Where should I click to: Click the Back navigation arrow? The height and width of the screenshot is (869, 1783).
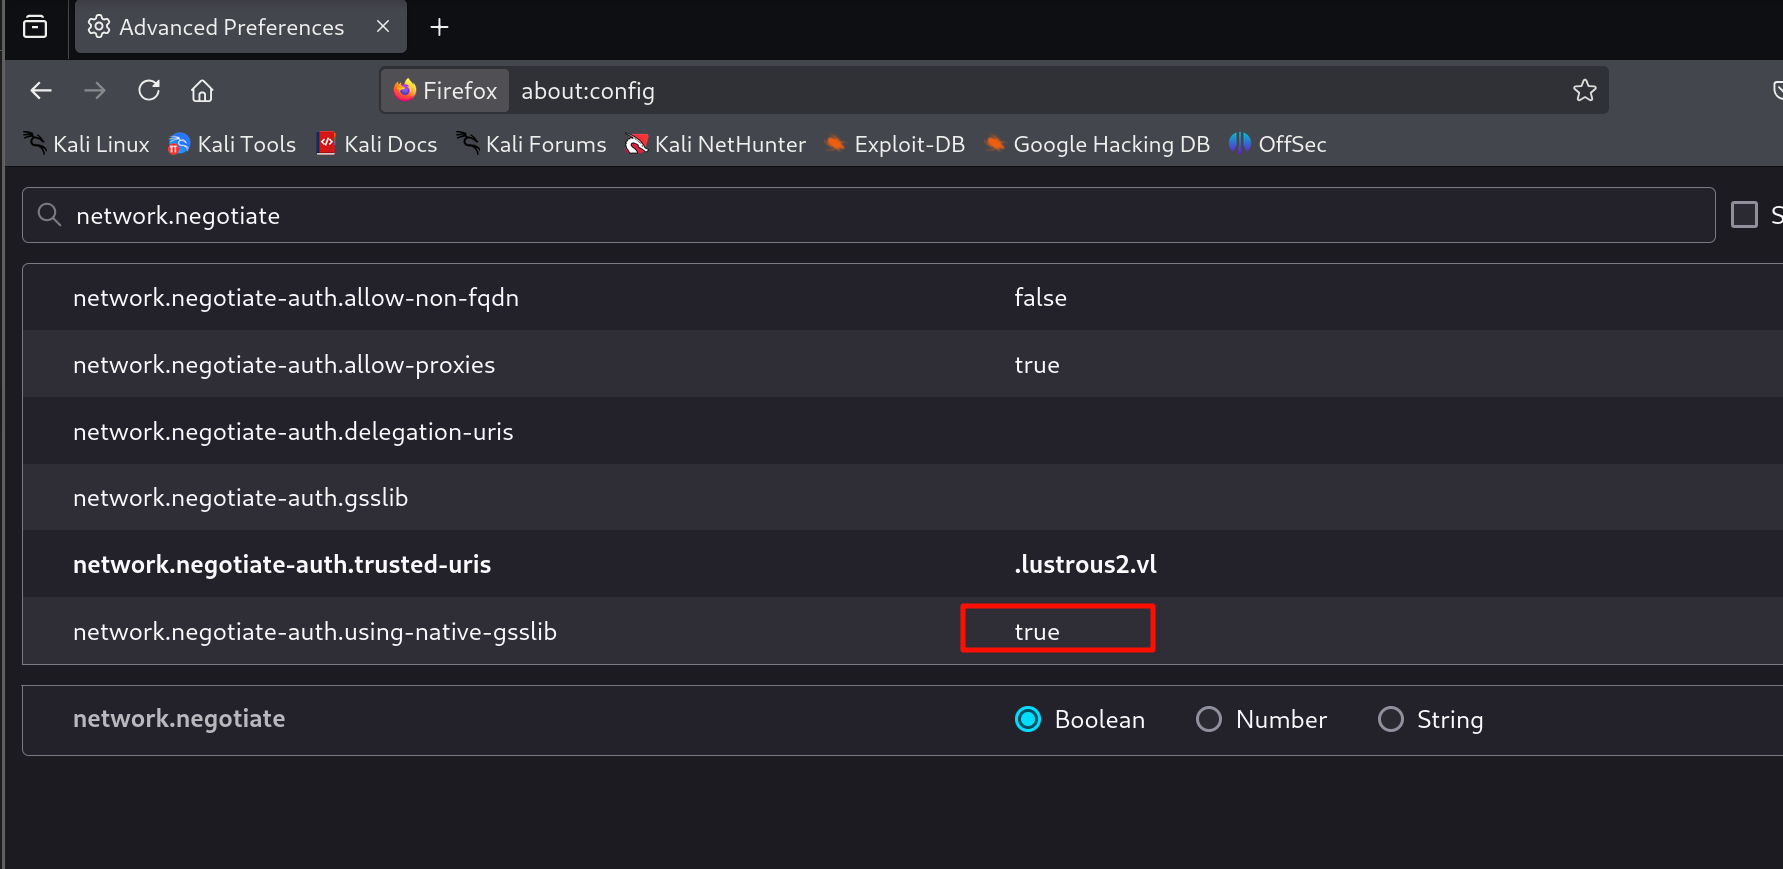(x=41, y=91)
